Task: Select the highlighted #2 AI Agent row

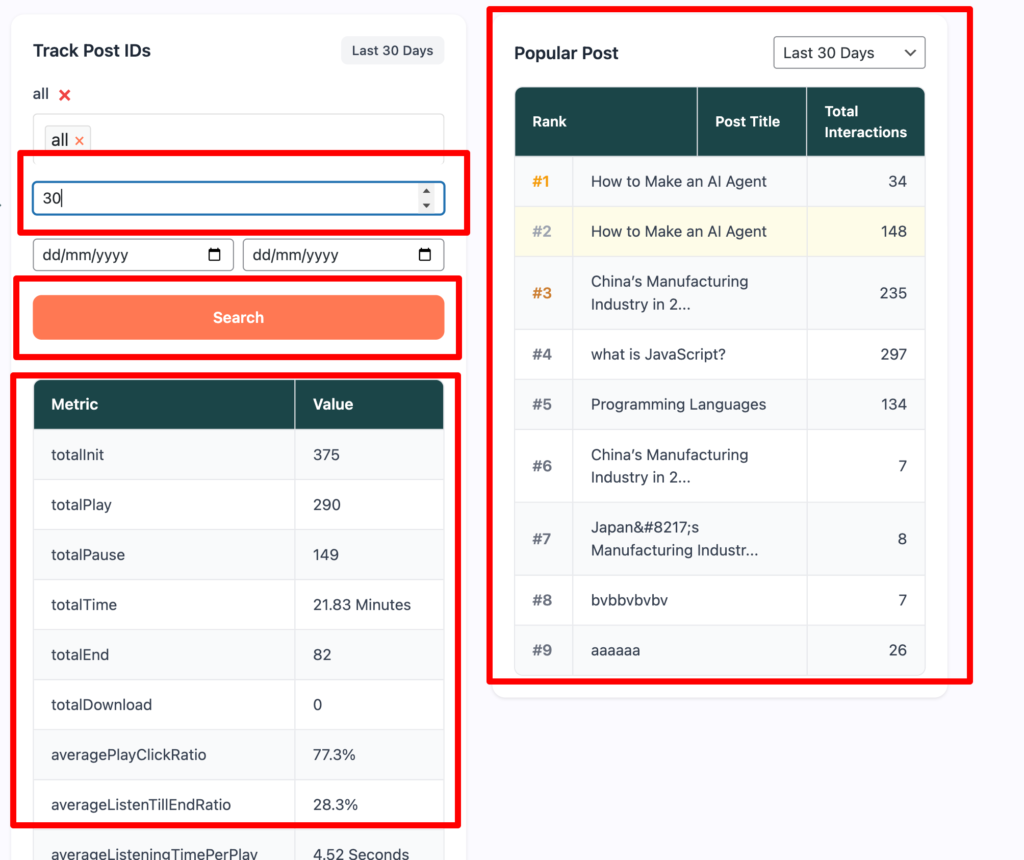Action: pyautogui.click(x=720, y=232)
